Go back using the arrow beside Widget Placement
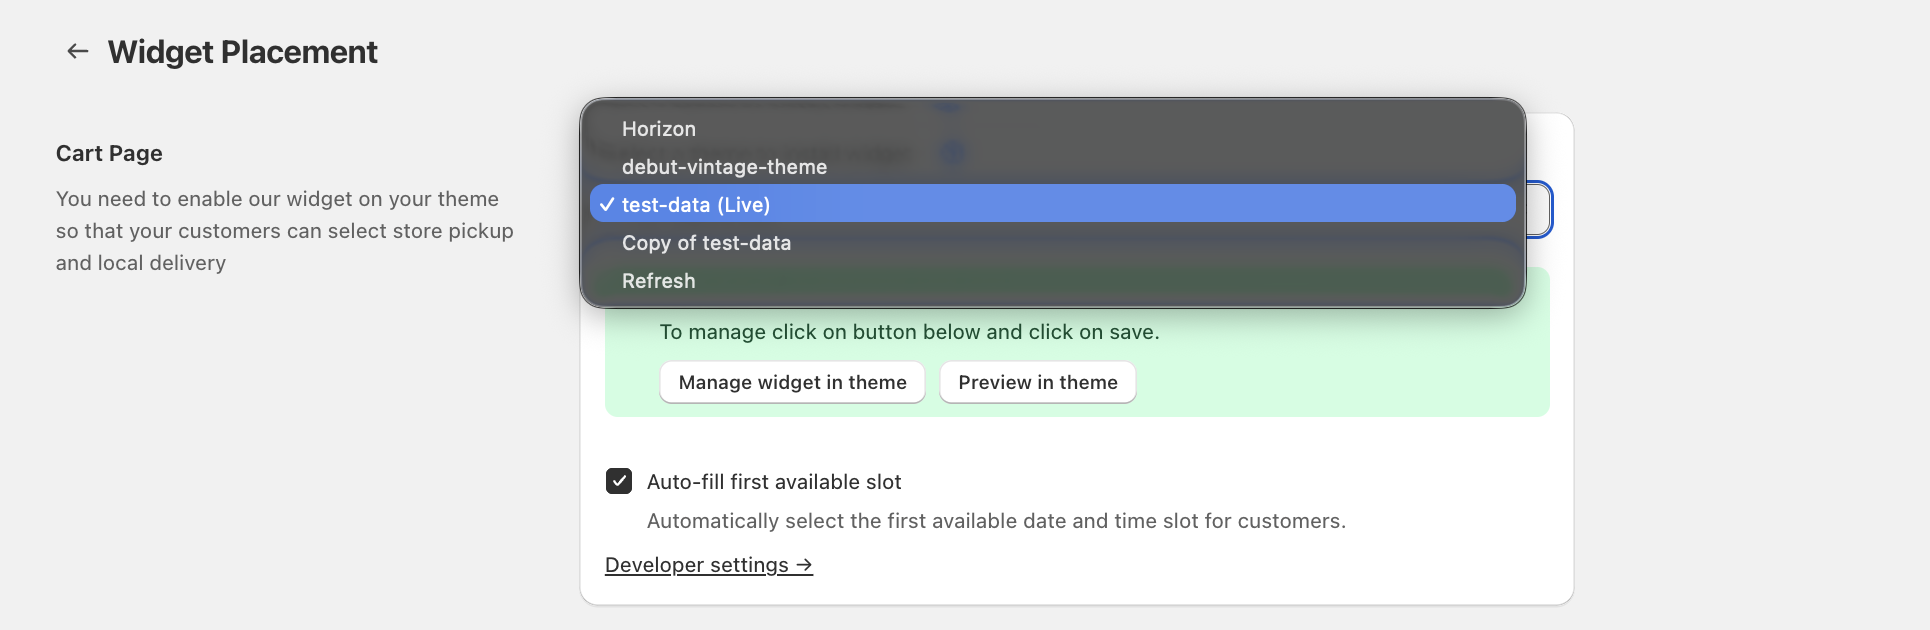1930x630 pixels. pos(78,51)
